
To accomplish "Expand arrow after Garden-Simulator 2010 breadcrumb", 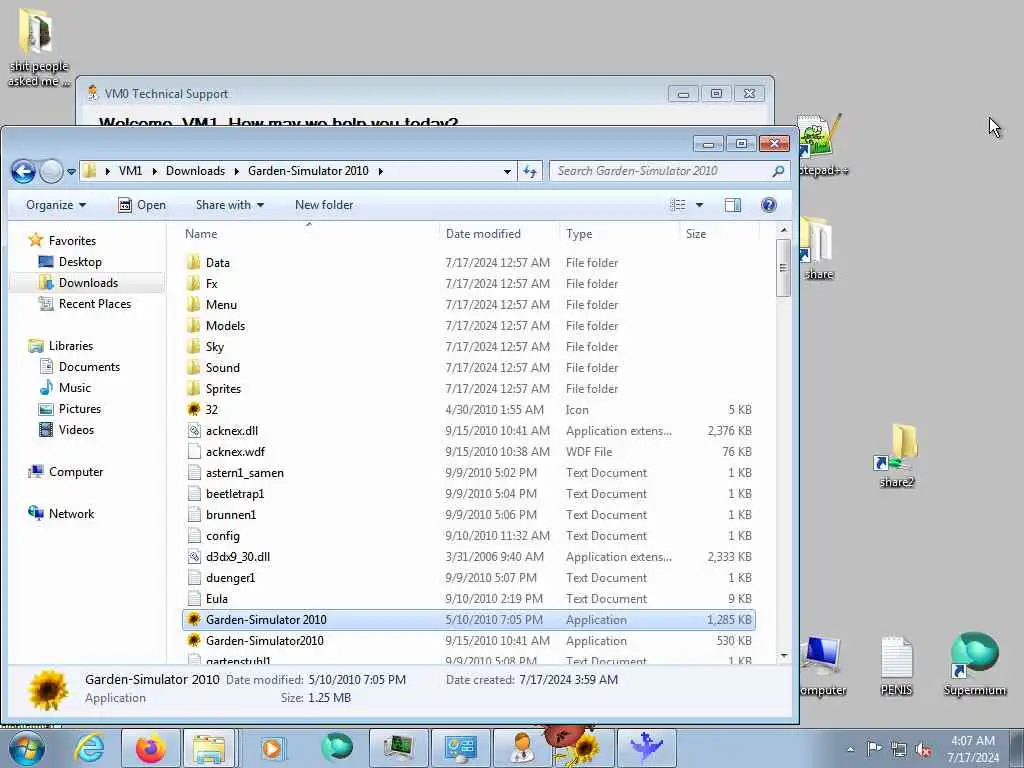I will click(380, 171).
